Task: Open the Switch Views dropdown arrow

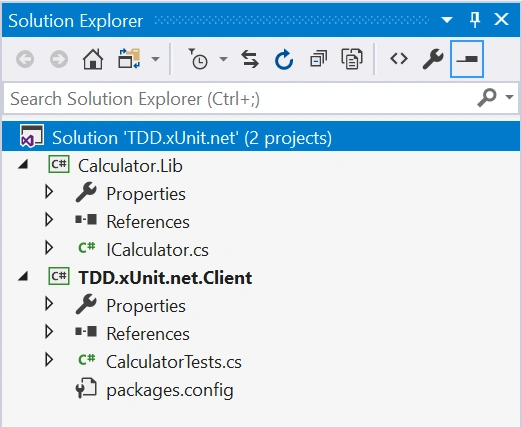Action: (x=155, y=59)
